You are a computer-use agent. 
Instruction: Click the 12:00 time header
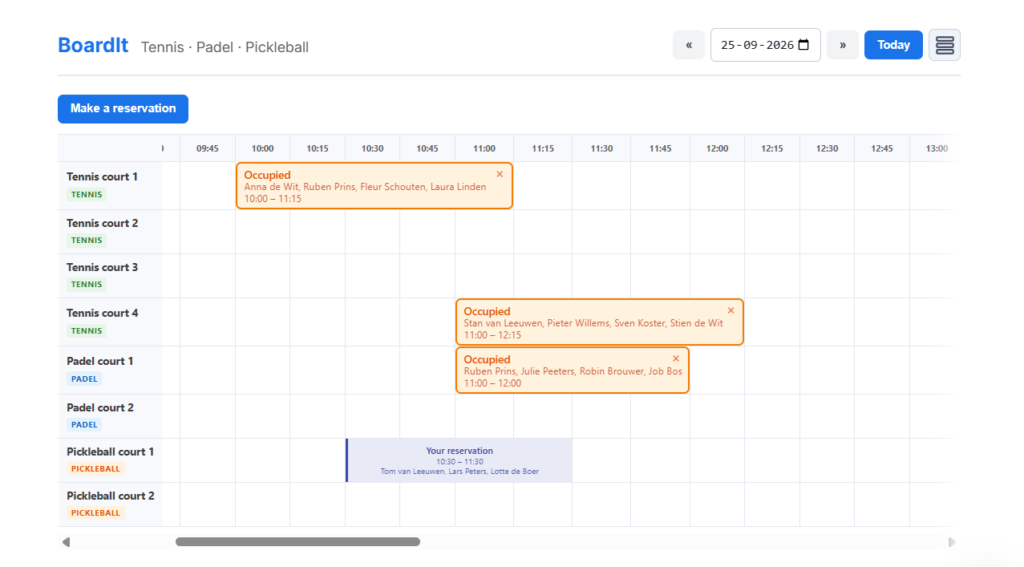717,149
